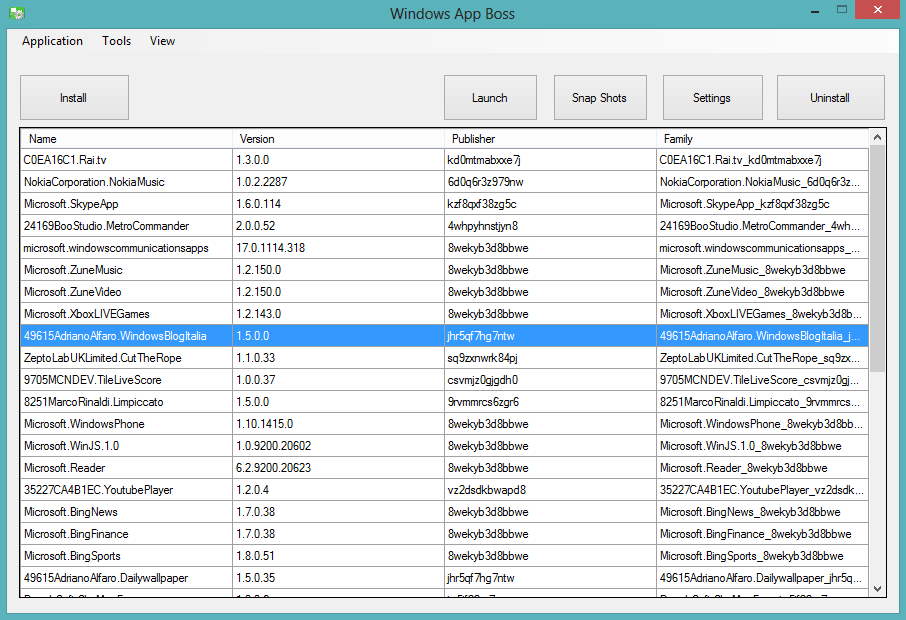The height and width of the screenshot is (620, 906).
Task: Select the Microsoft.BingFinance entry
Action: tap(444, 534)
